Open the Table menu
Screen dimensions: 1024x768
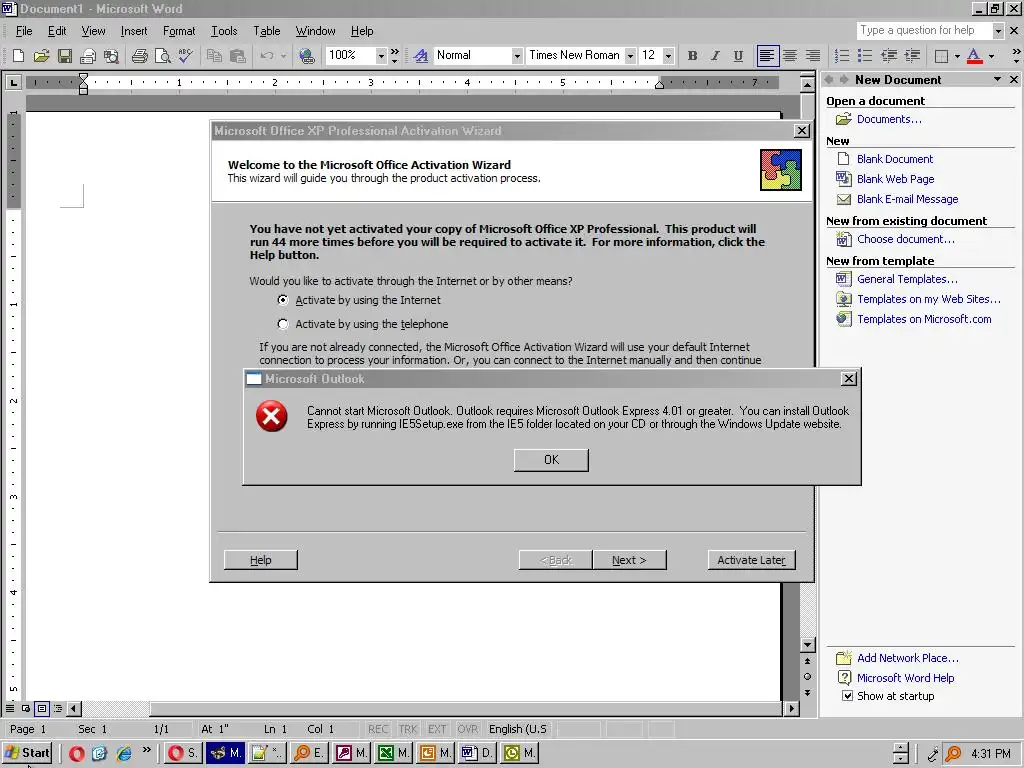point(266,31)
